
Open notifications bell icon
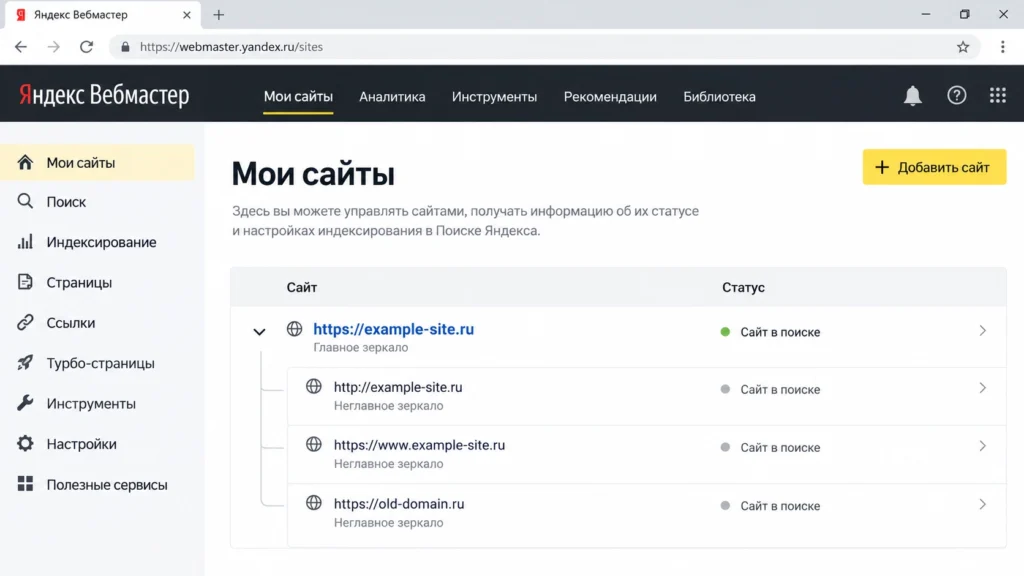coord(912,96)
